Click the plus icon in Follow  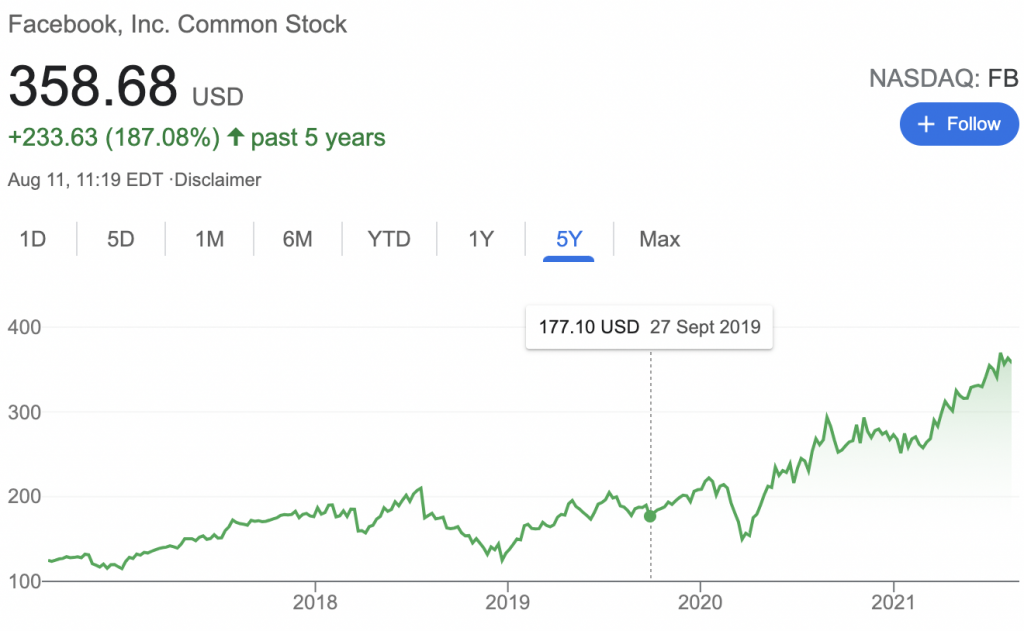926,124
